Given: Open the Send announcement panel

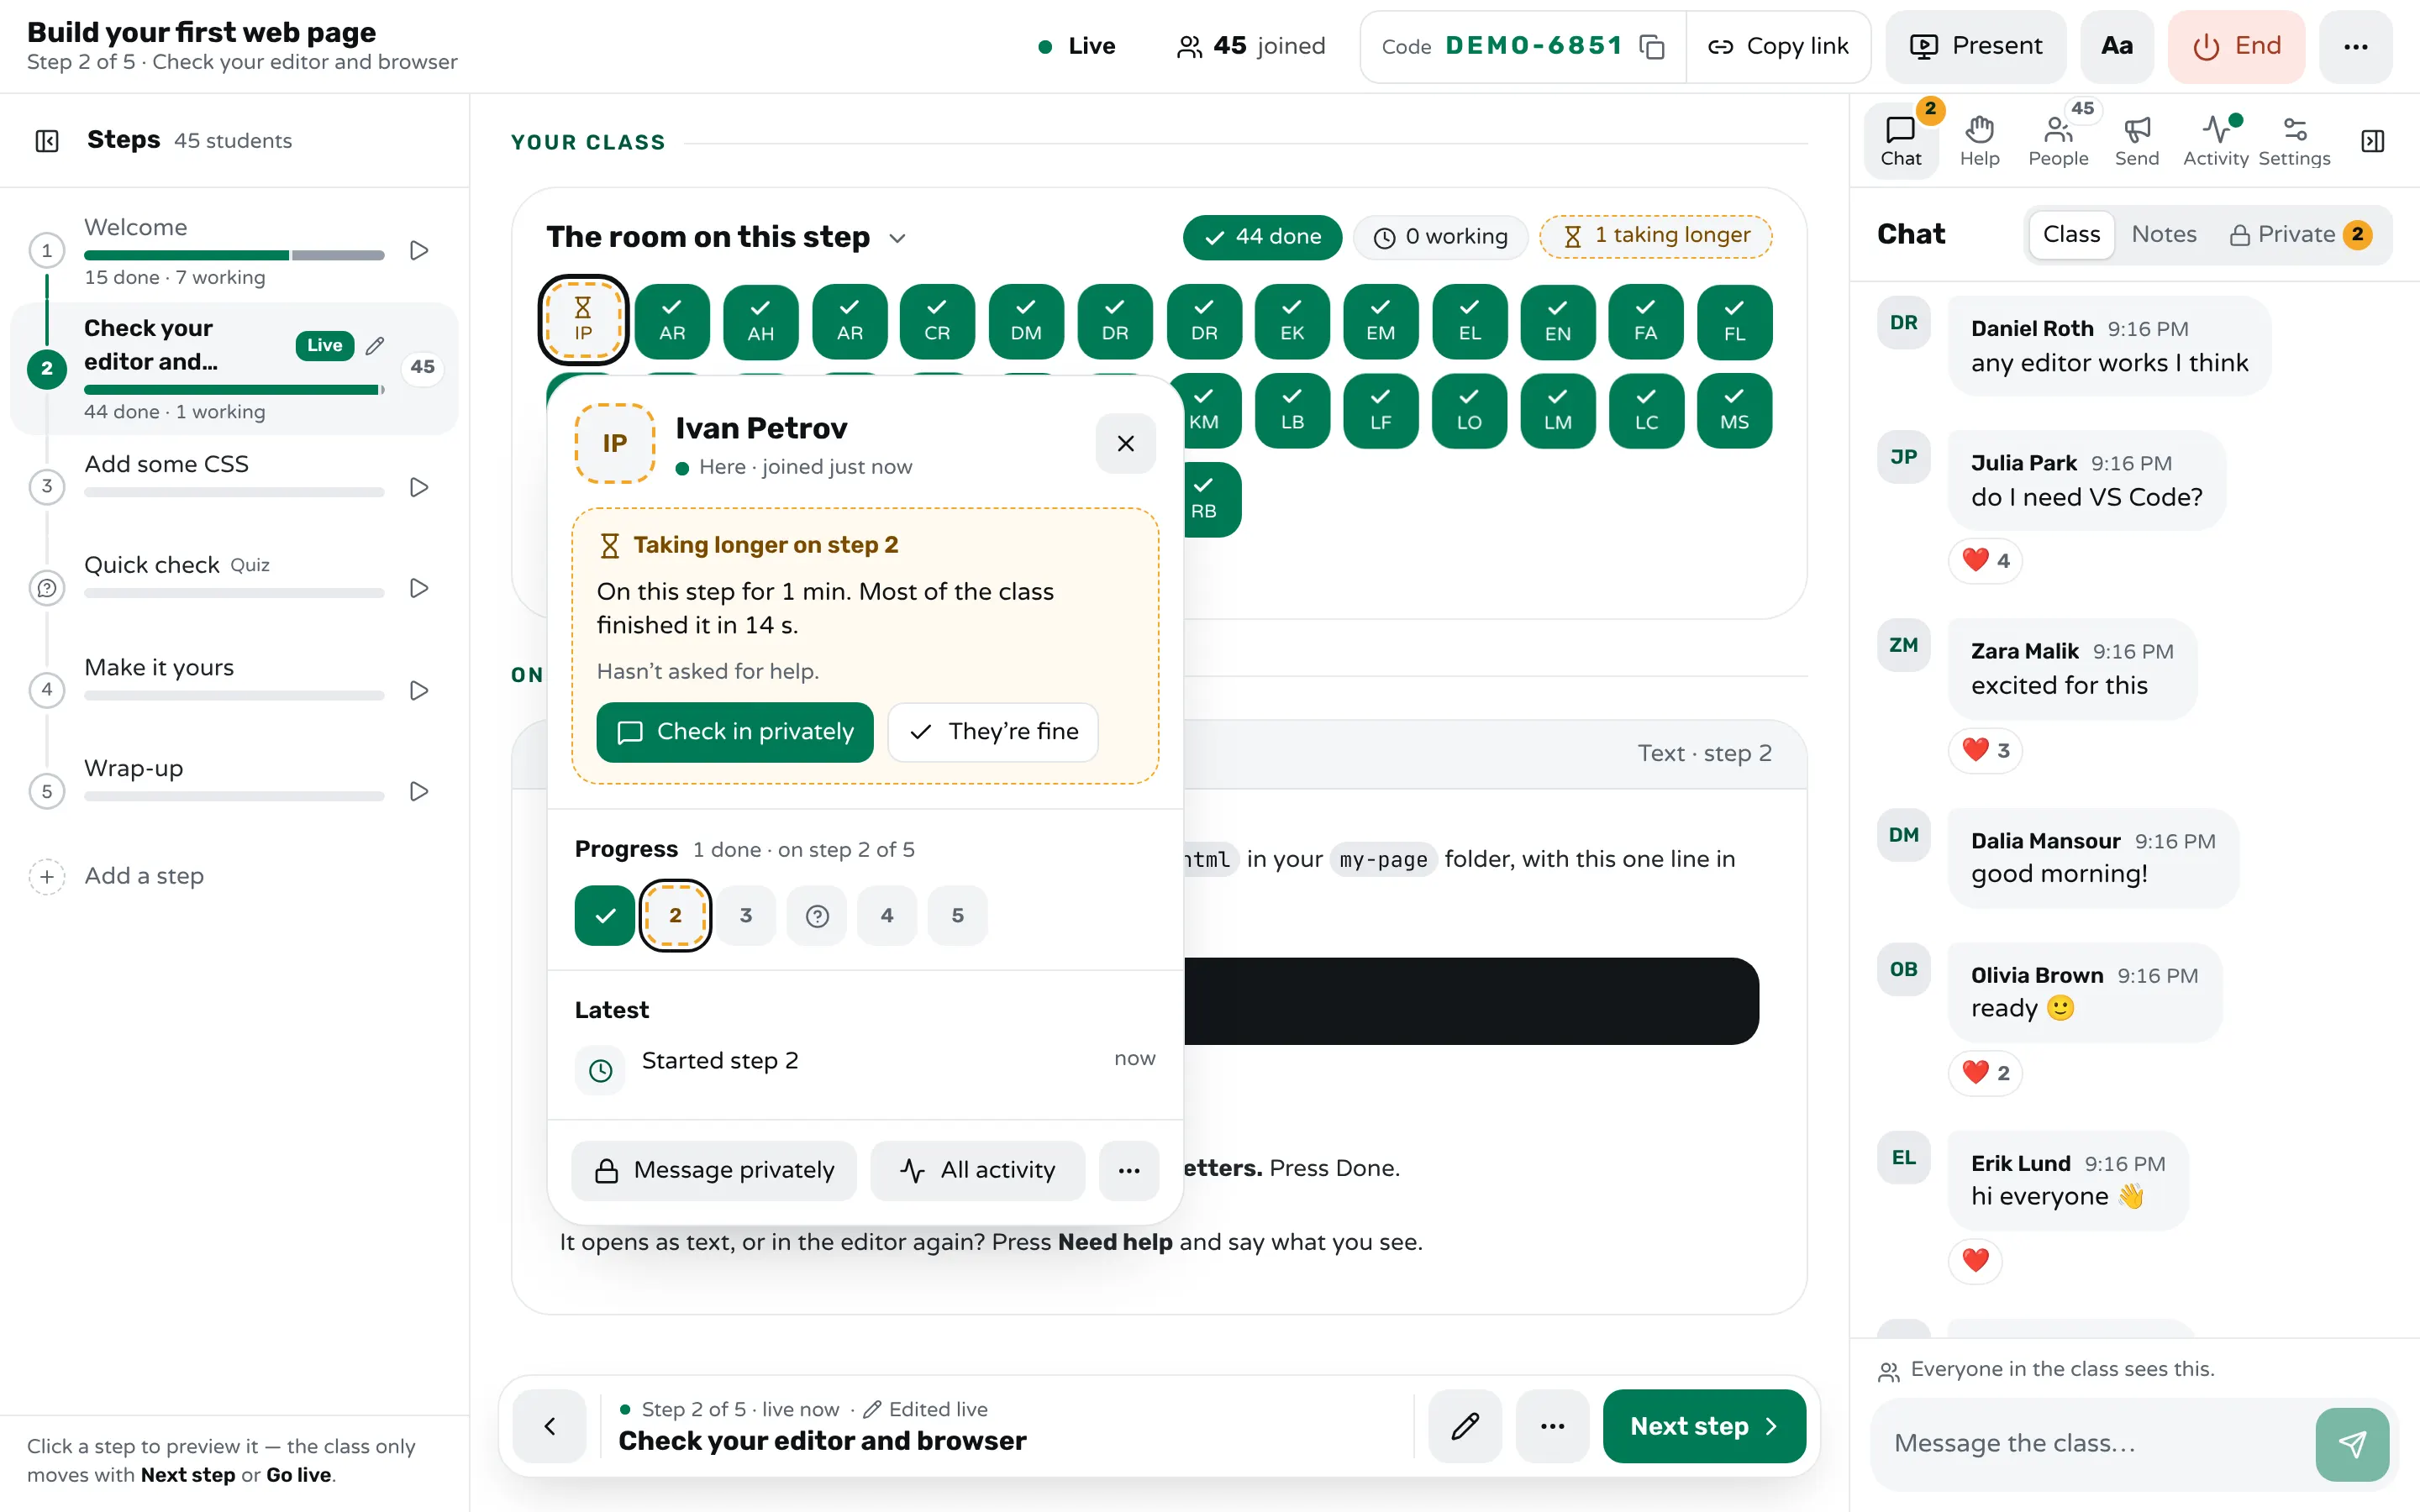Looking at the screenshot, I should [x=2136, y=140].
